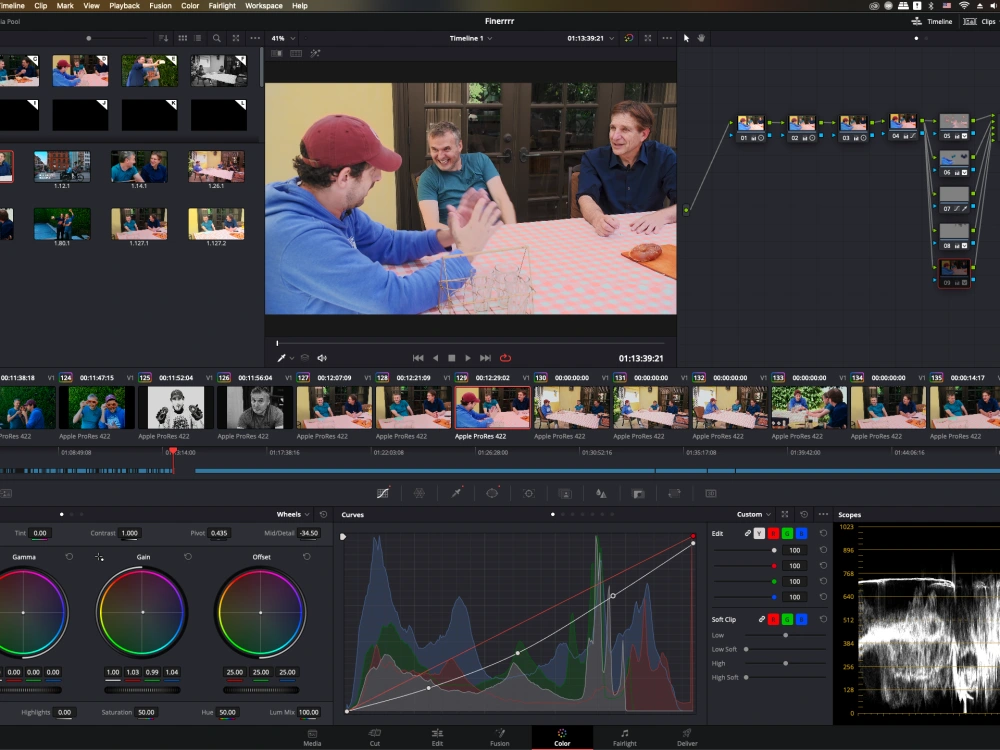The width and height of the screenshot is (1000, 750).
Task: Play the clip forward in viewer
Action: point(468,358)
